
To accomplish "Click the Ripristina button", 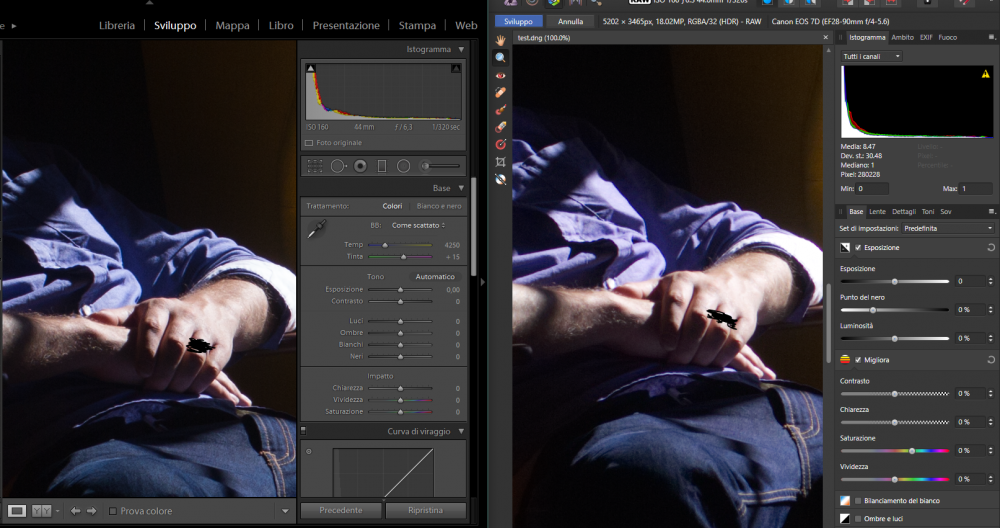I will tap(425, 510).
